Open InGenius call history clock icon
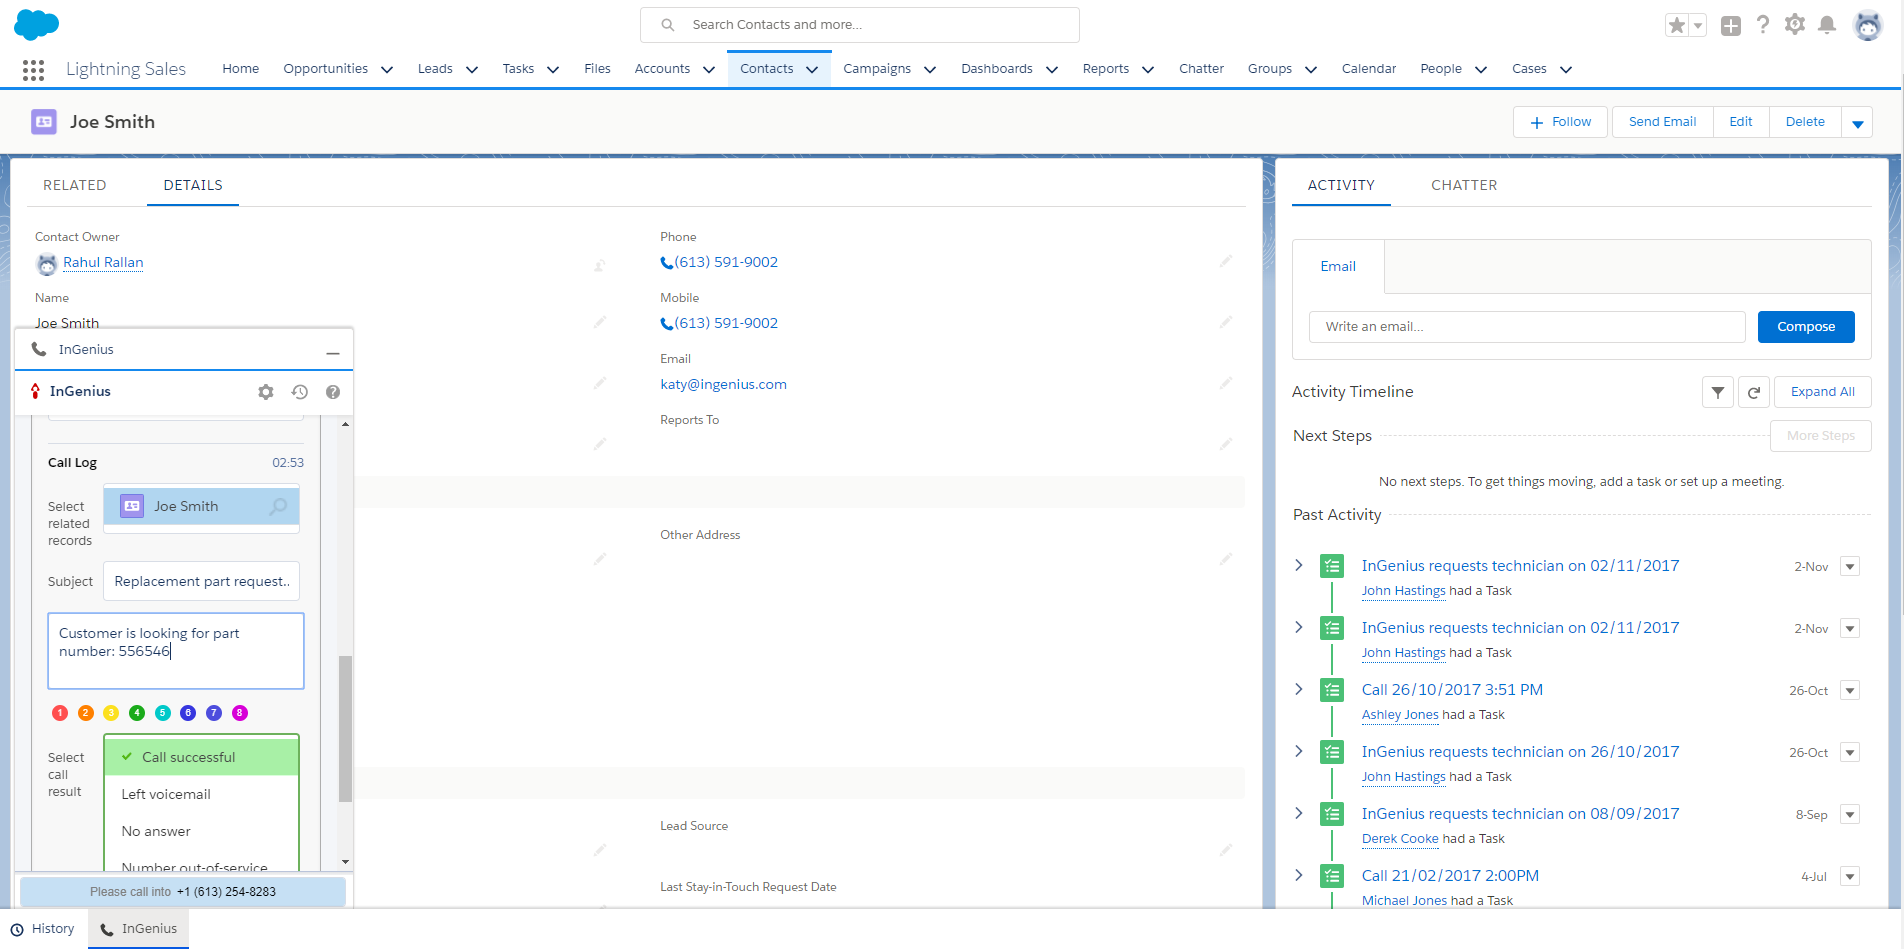Screen dimensions: 1904x949 point(299,392)
